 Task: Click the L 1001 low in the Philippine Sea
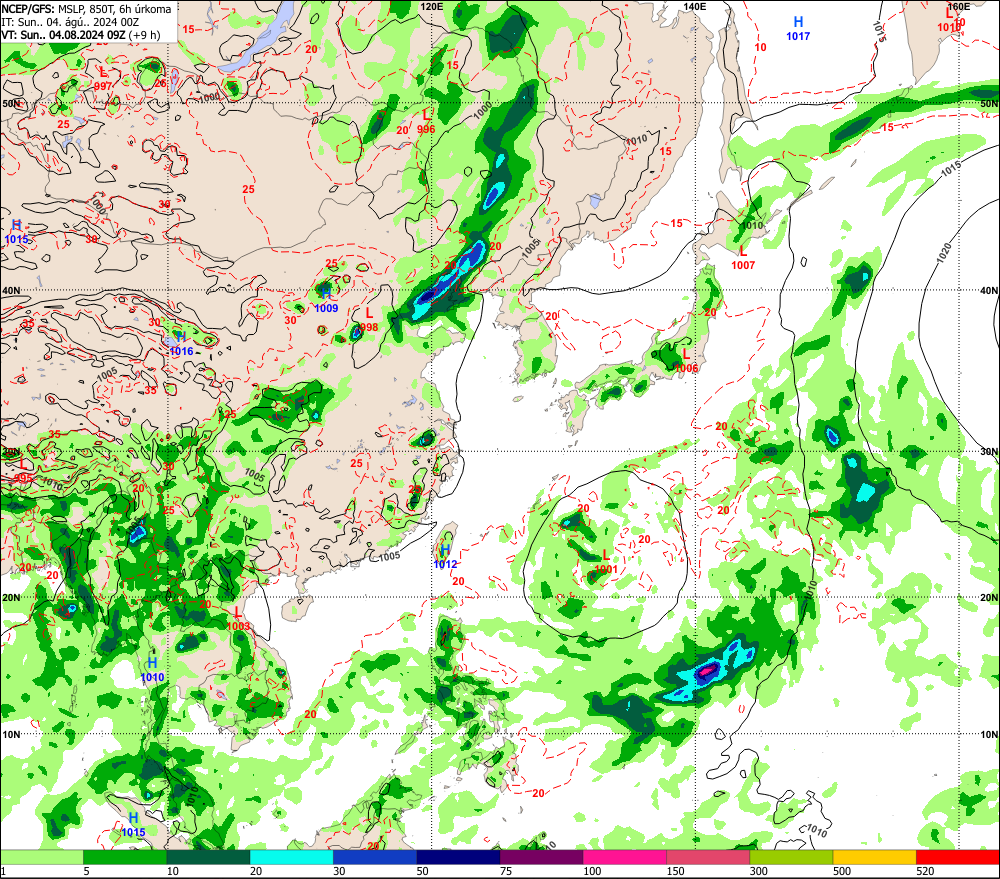[606, 563]
